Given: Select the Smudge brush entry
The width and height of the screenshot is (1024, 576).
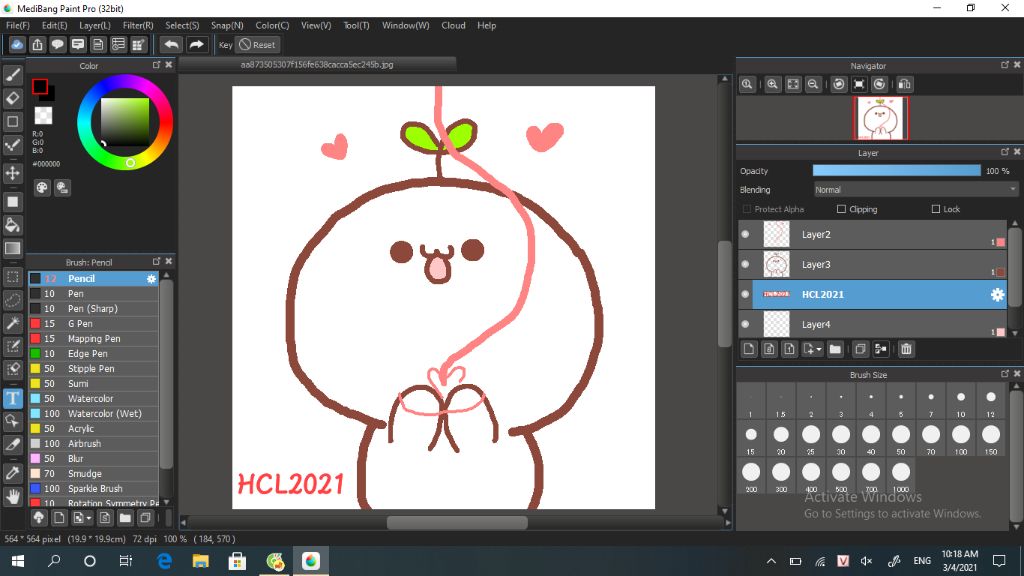Looking at the screenshot, I should (x=93, y=474).
